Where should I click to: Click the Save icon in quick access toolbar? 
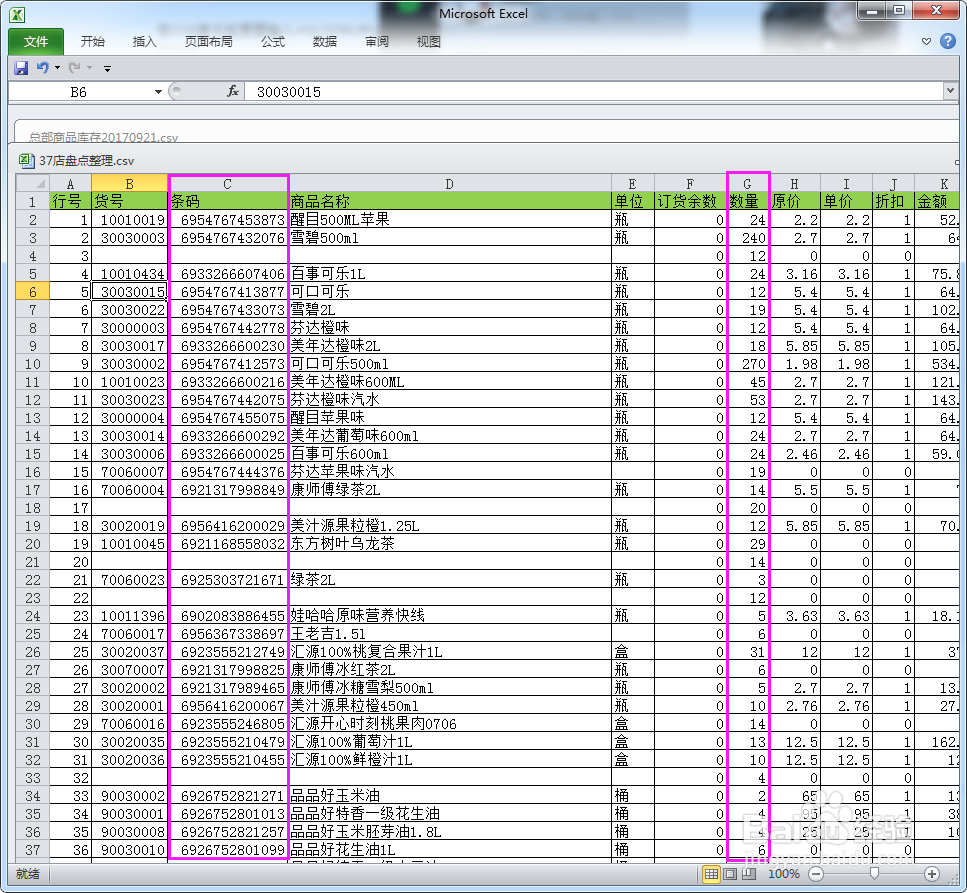pos(21,68)
